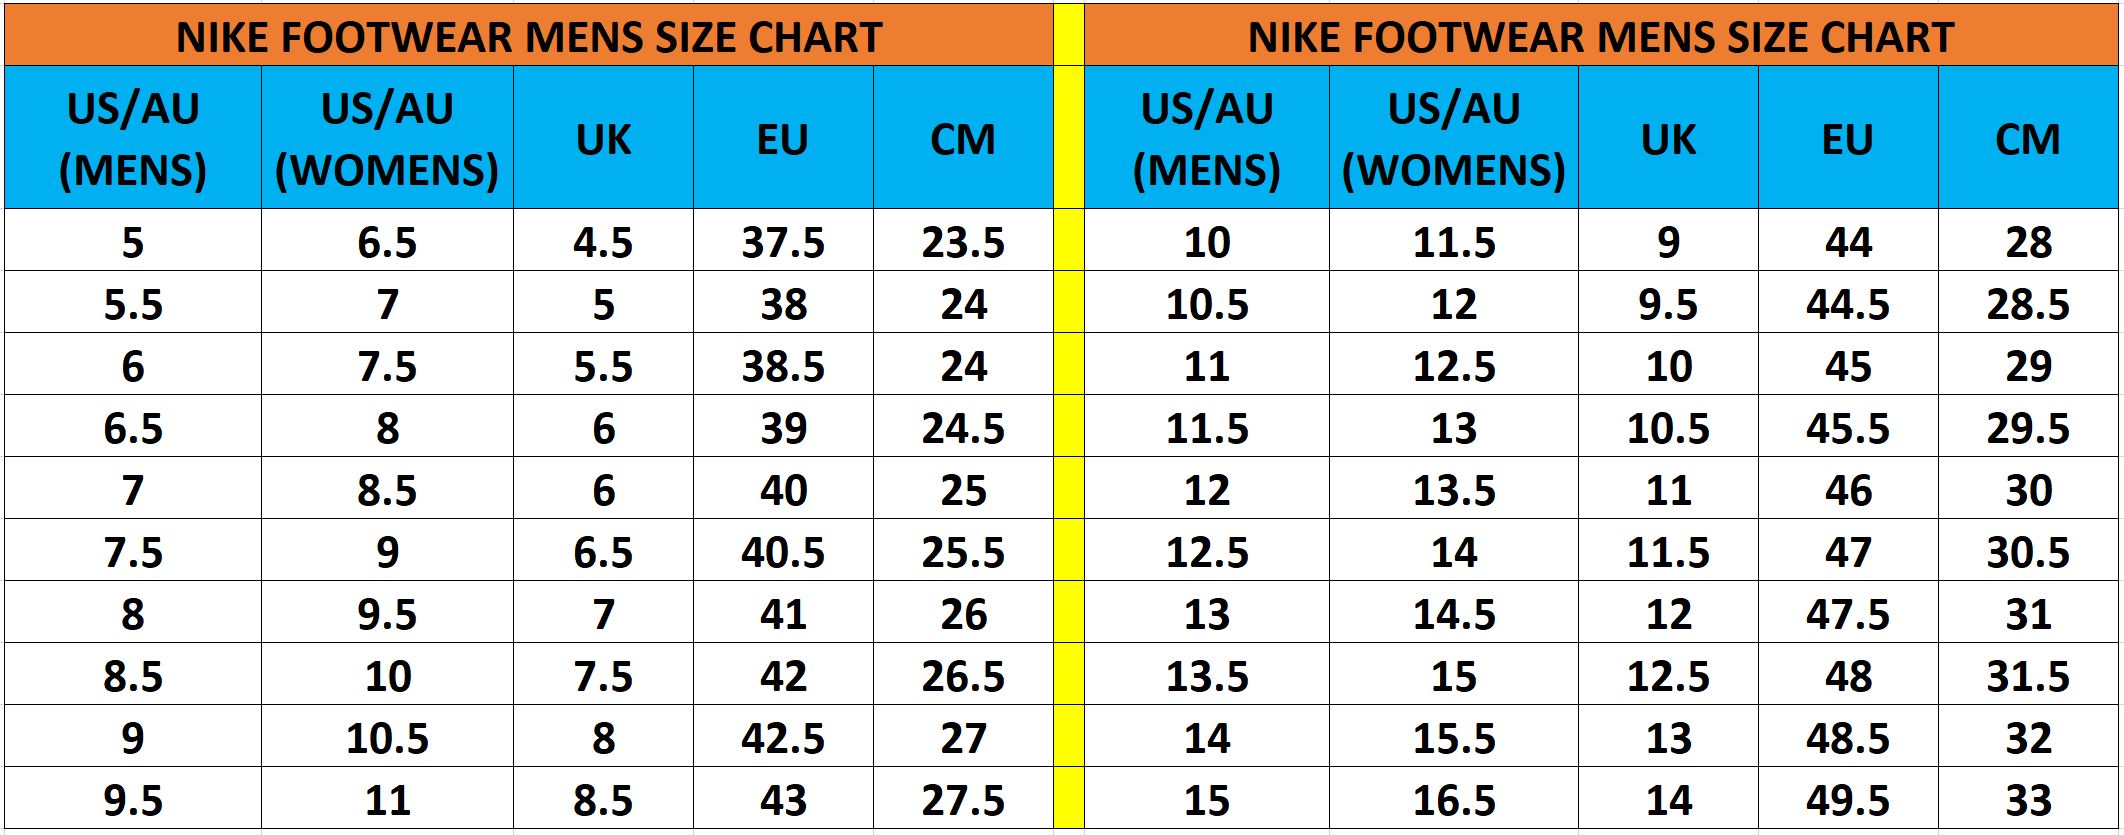Click the womens size 10.5 cell
Screen dimensions: 2124x835
pos(387,737)
